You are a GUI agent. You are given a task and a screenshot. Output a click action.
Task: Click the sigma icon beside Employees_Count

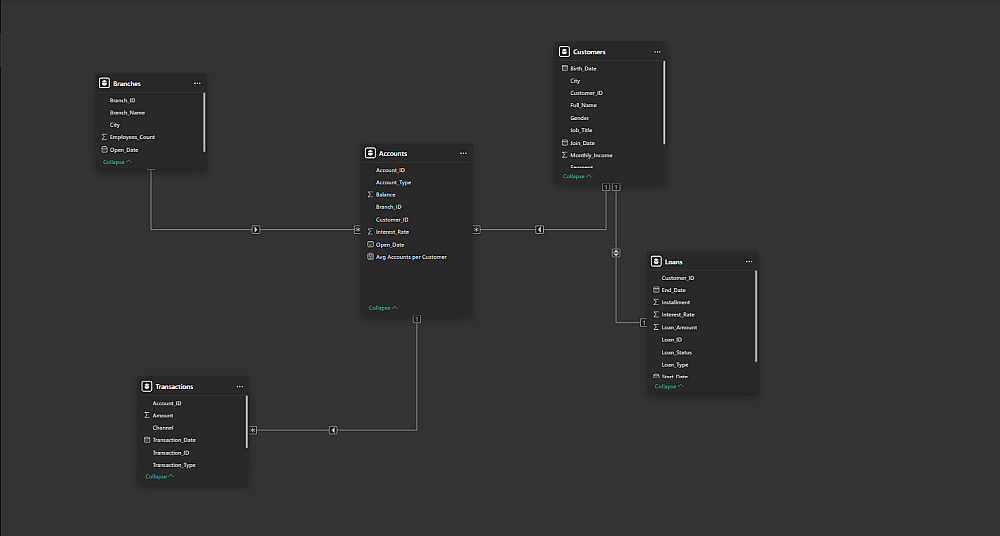[105, 137]
